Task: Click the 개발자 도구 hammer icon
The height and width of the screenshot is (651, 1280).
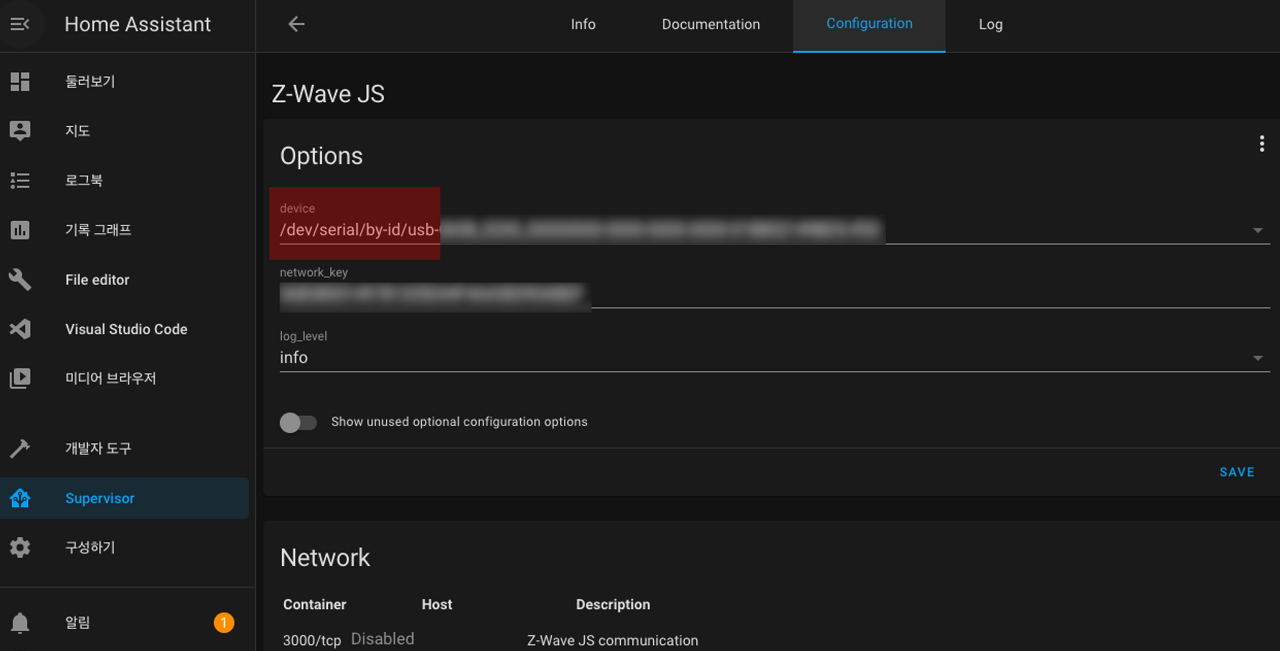Action: [x=20, y=448]
